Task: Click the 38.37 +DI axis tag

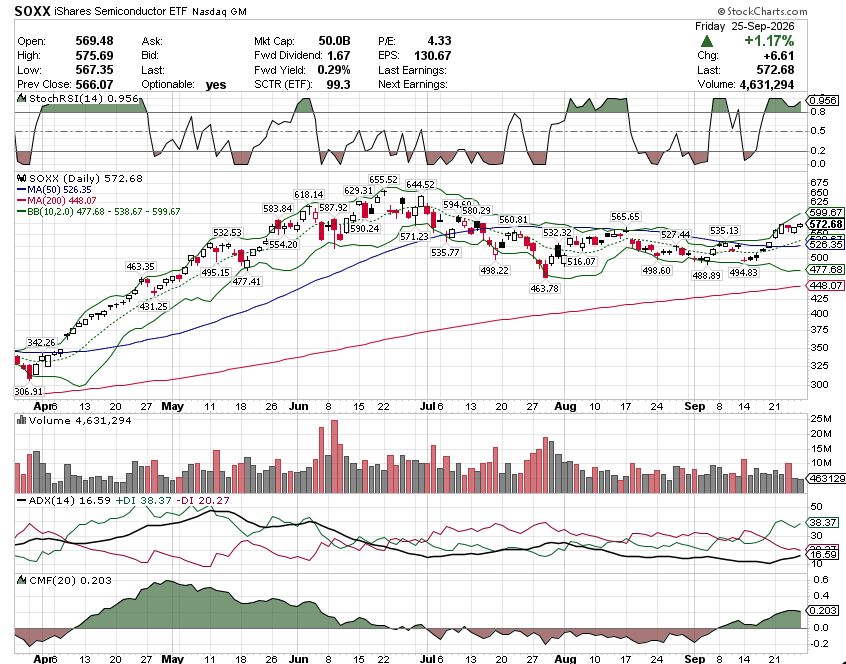Action: click(823, 522)
